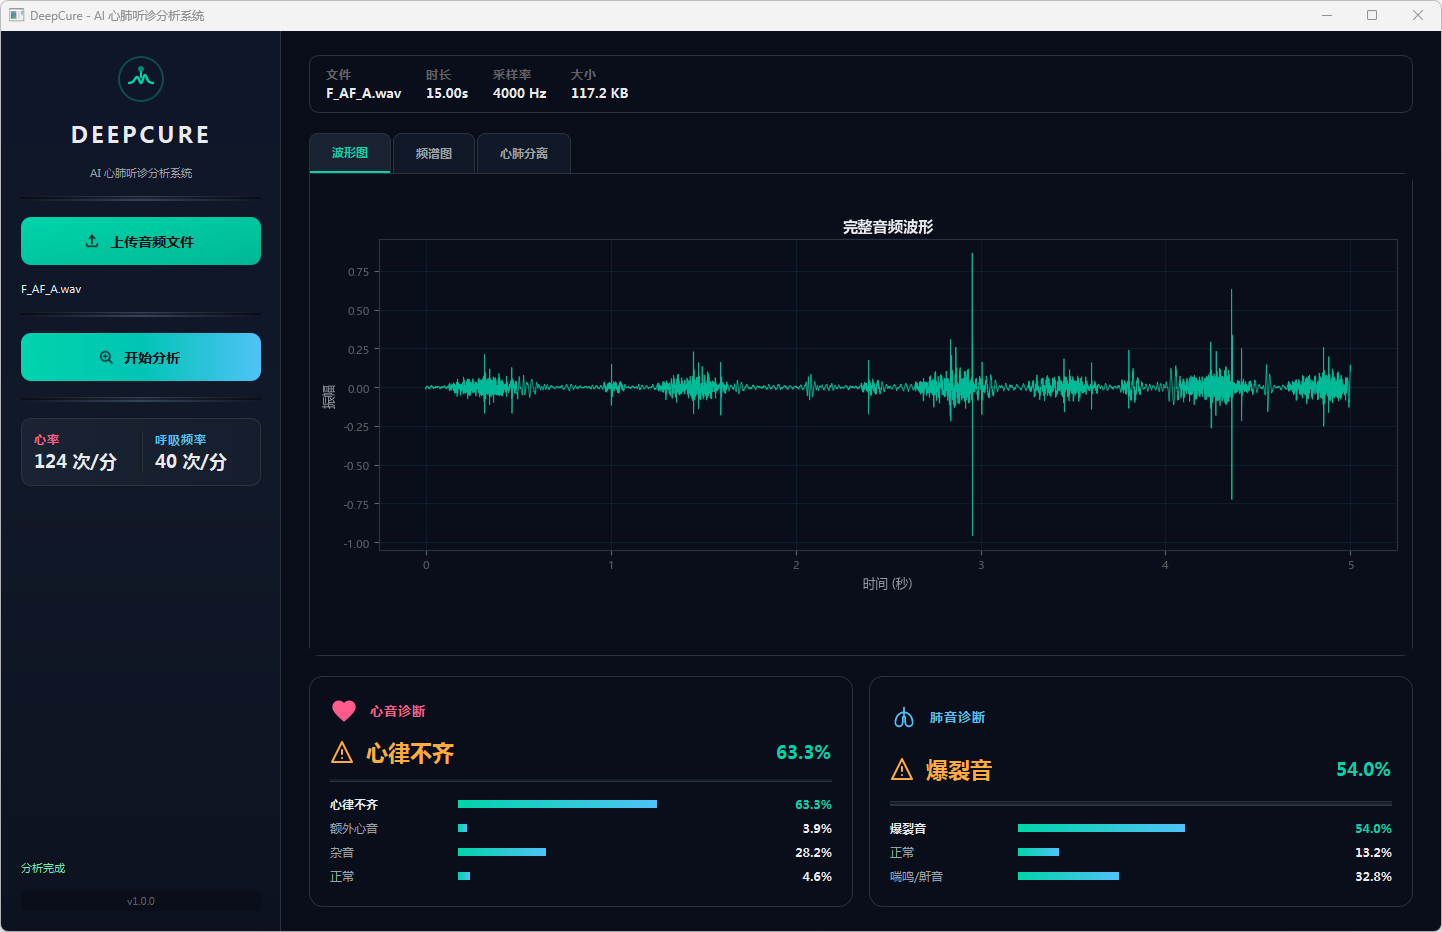Maximize the DeepCure window

(1372, 15)
